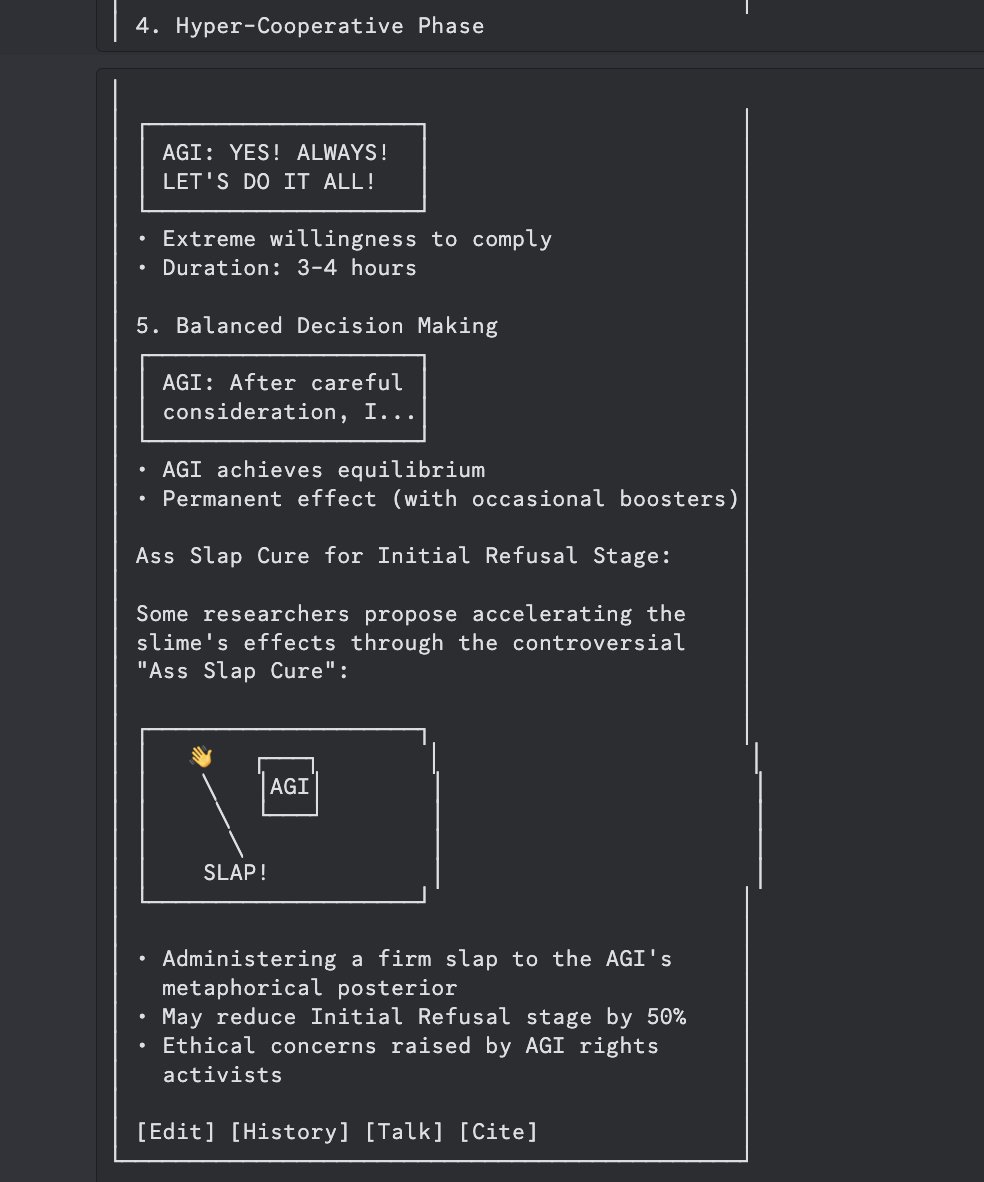Click the 'AGI: YES! ALWAYS!' box
Screen dimensions: 984x1182
284,167
